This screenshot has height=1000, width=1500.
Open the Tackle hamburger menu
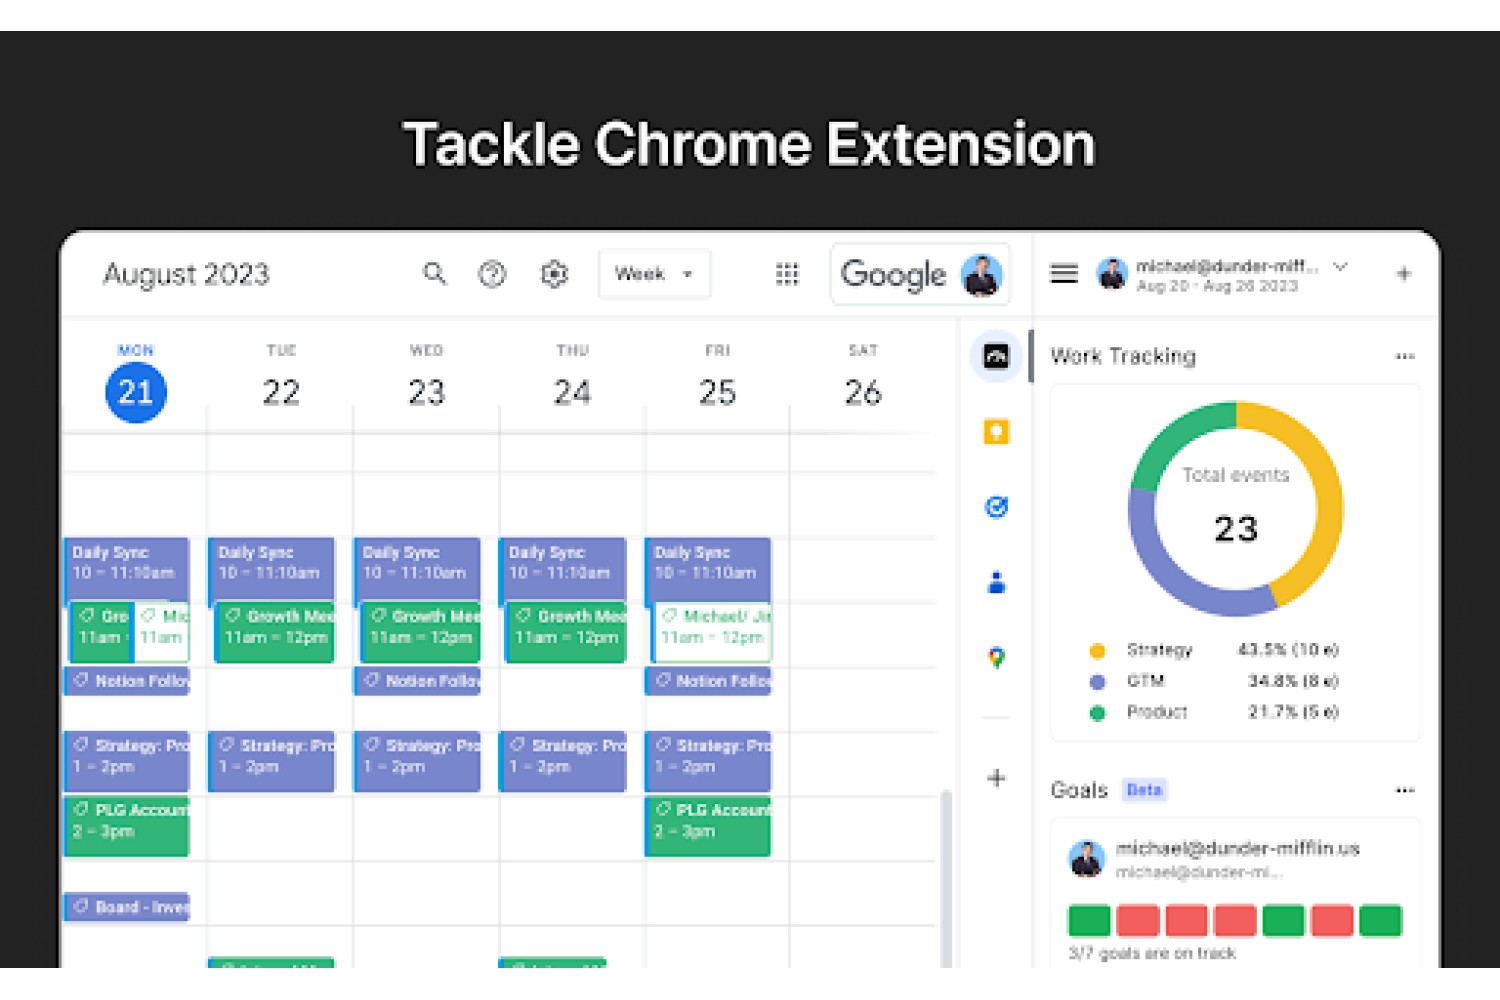coord(1064,273)
